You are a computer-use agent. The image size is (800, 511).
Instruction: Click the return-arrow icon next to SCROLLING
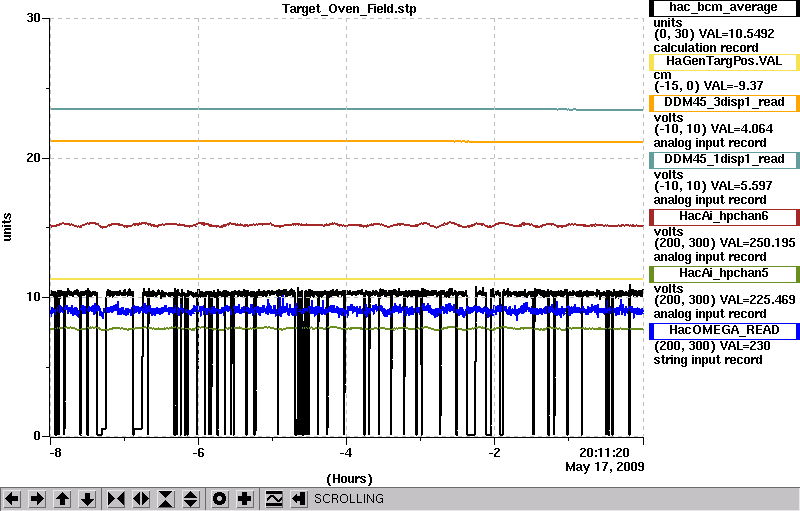pos(299,499)
